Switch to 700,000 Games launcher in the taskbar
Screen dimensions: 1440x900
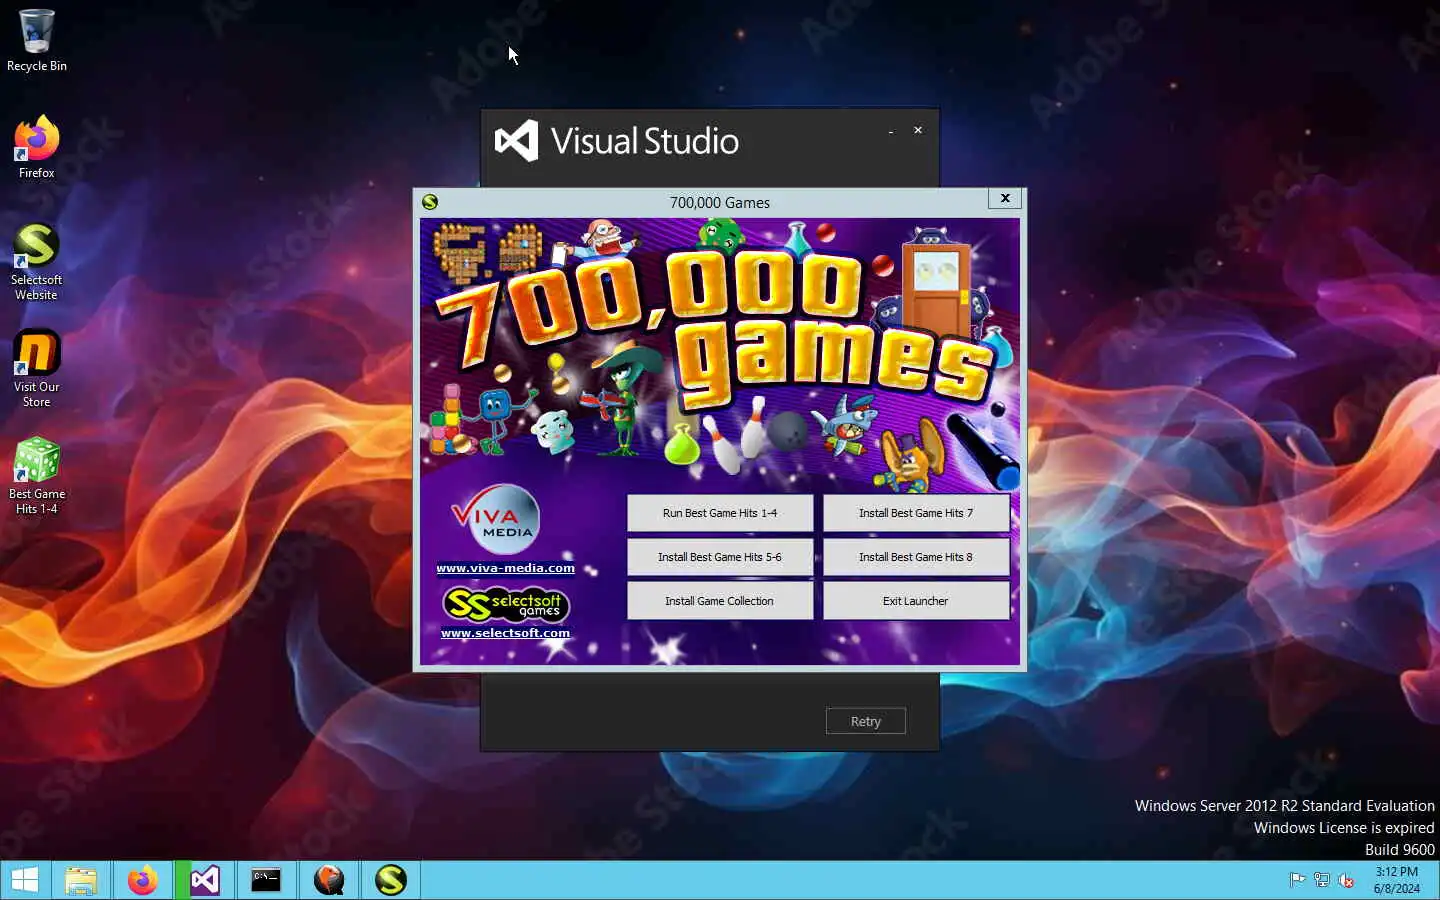click(x=391, y=880)
